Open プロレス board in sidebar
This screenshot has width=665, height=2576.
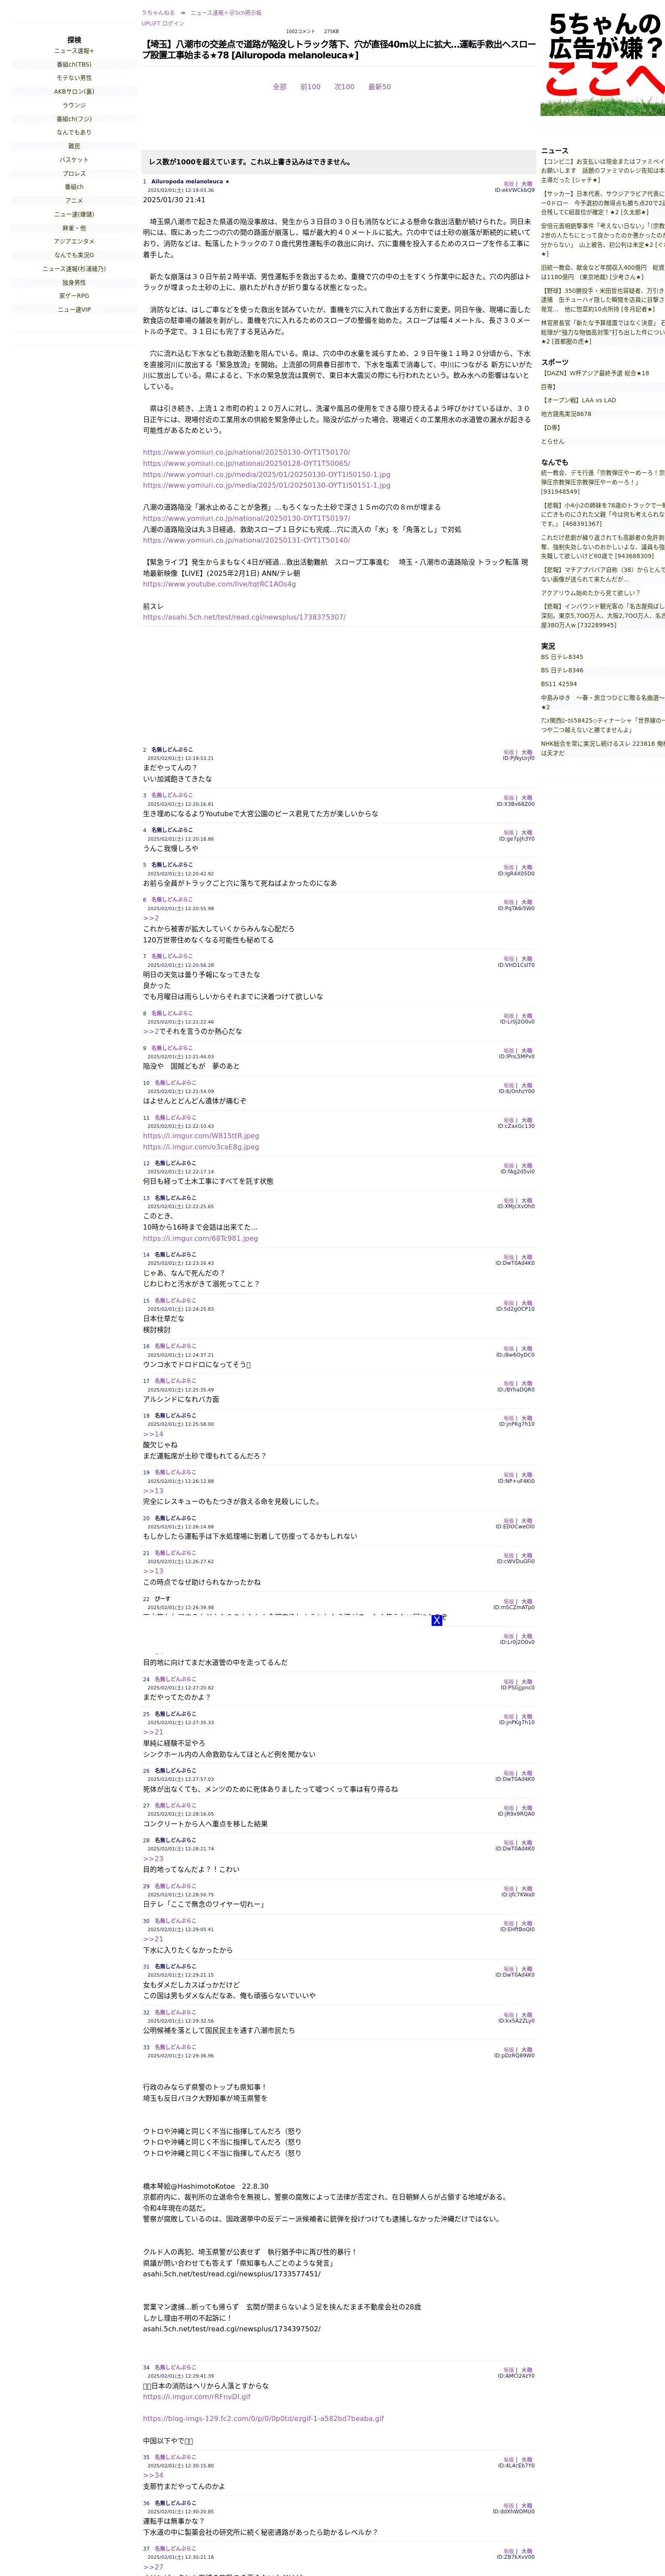pyautogui.click(x=74, y=173)
